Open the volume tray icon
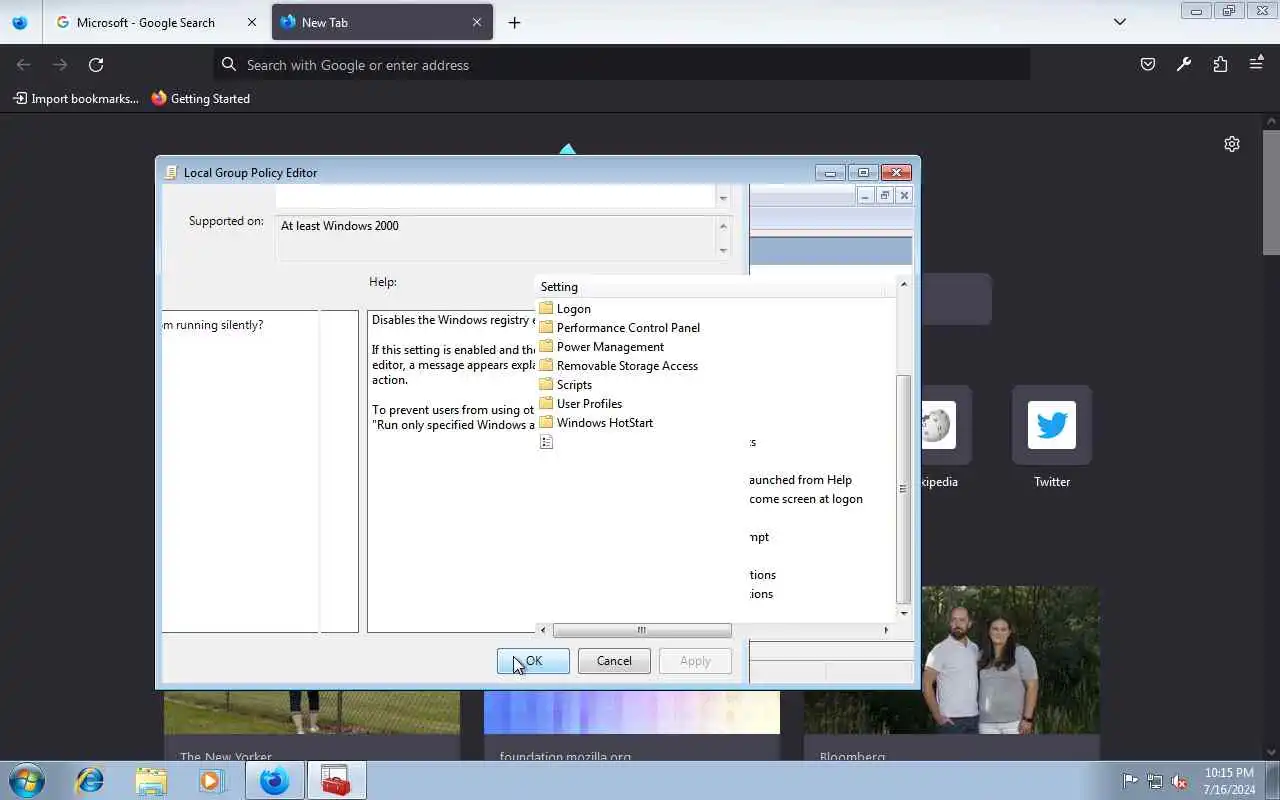Viewport: 1280px width, 800px height. [1180, 781]
